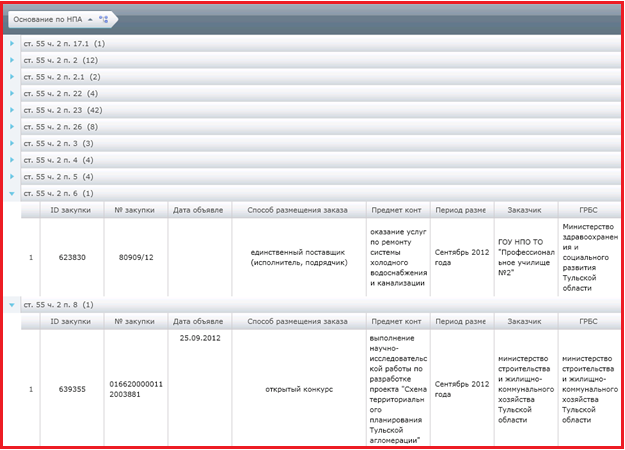Expand group ст. 55 ч. 2 п. 4 (4)
The image size is (625, 450).
12,160
